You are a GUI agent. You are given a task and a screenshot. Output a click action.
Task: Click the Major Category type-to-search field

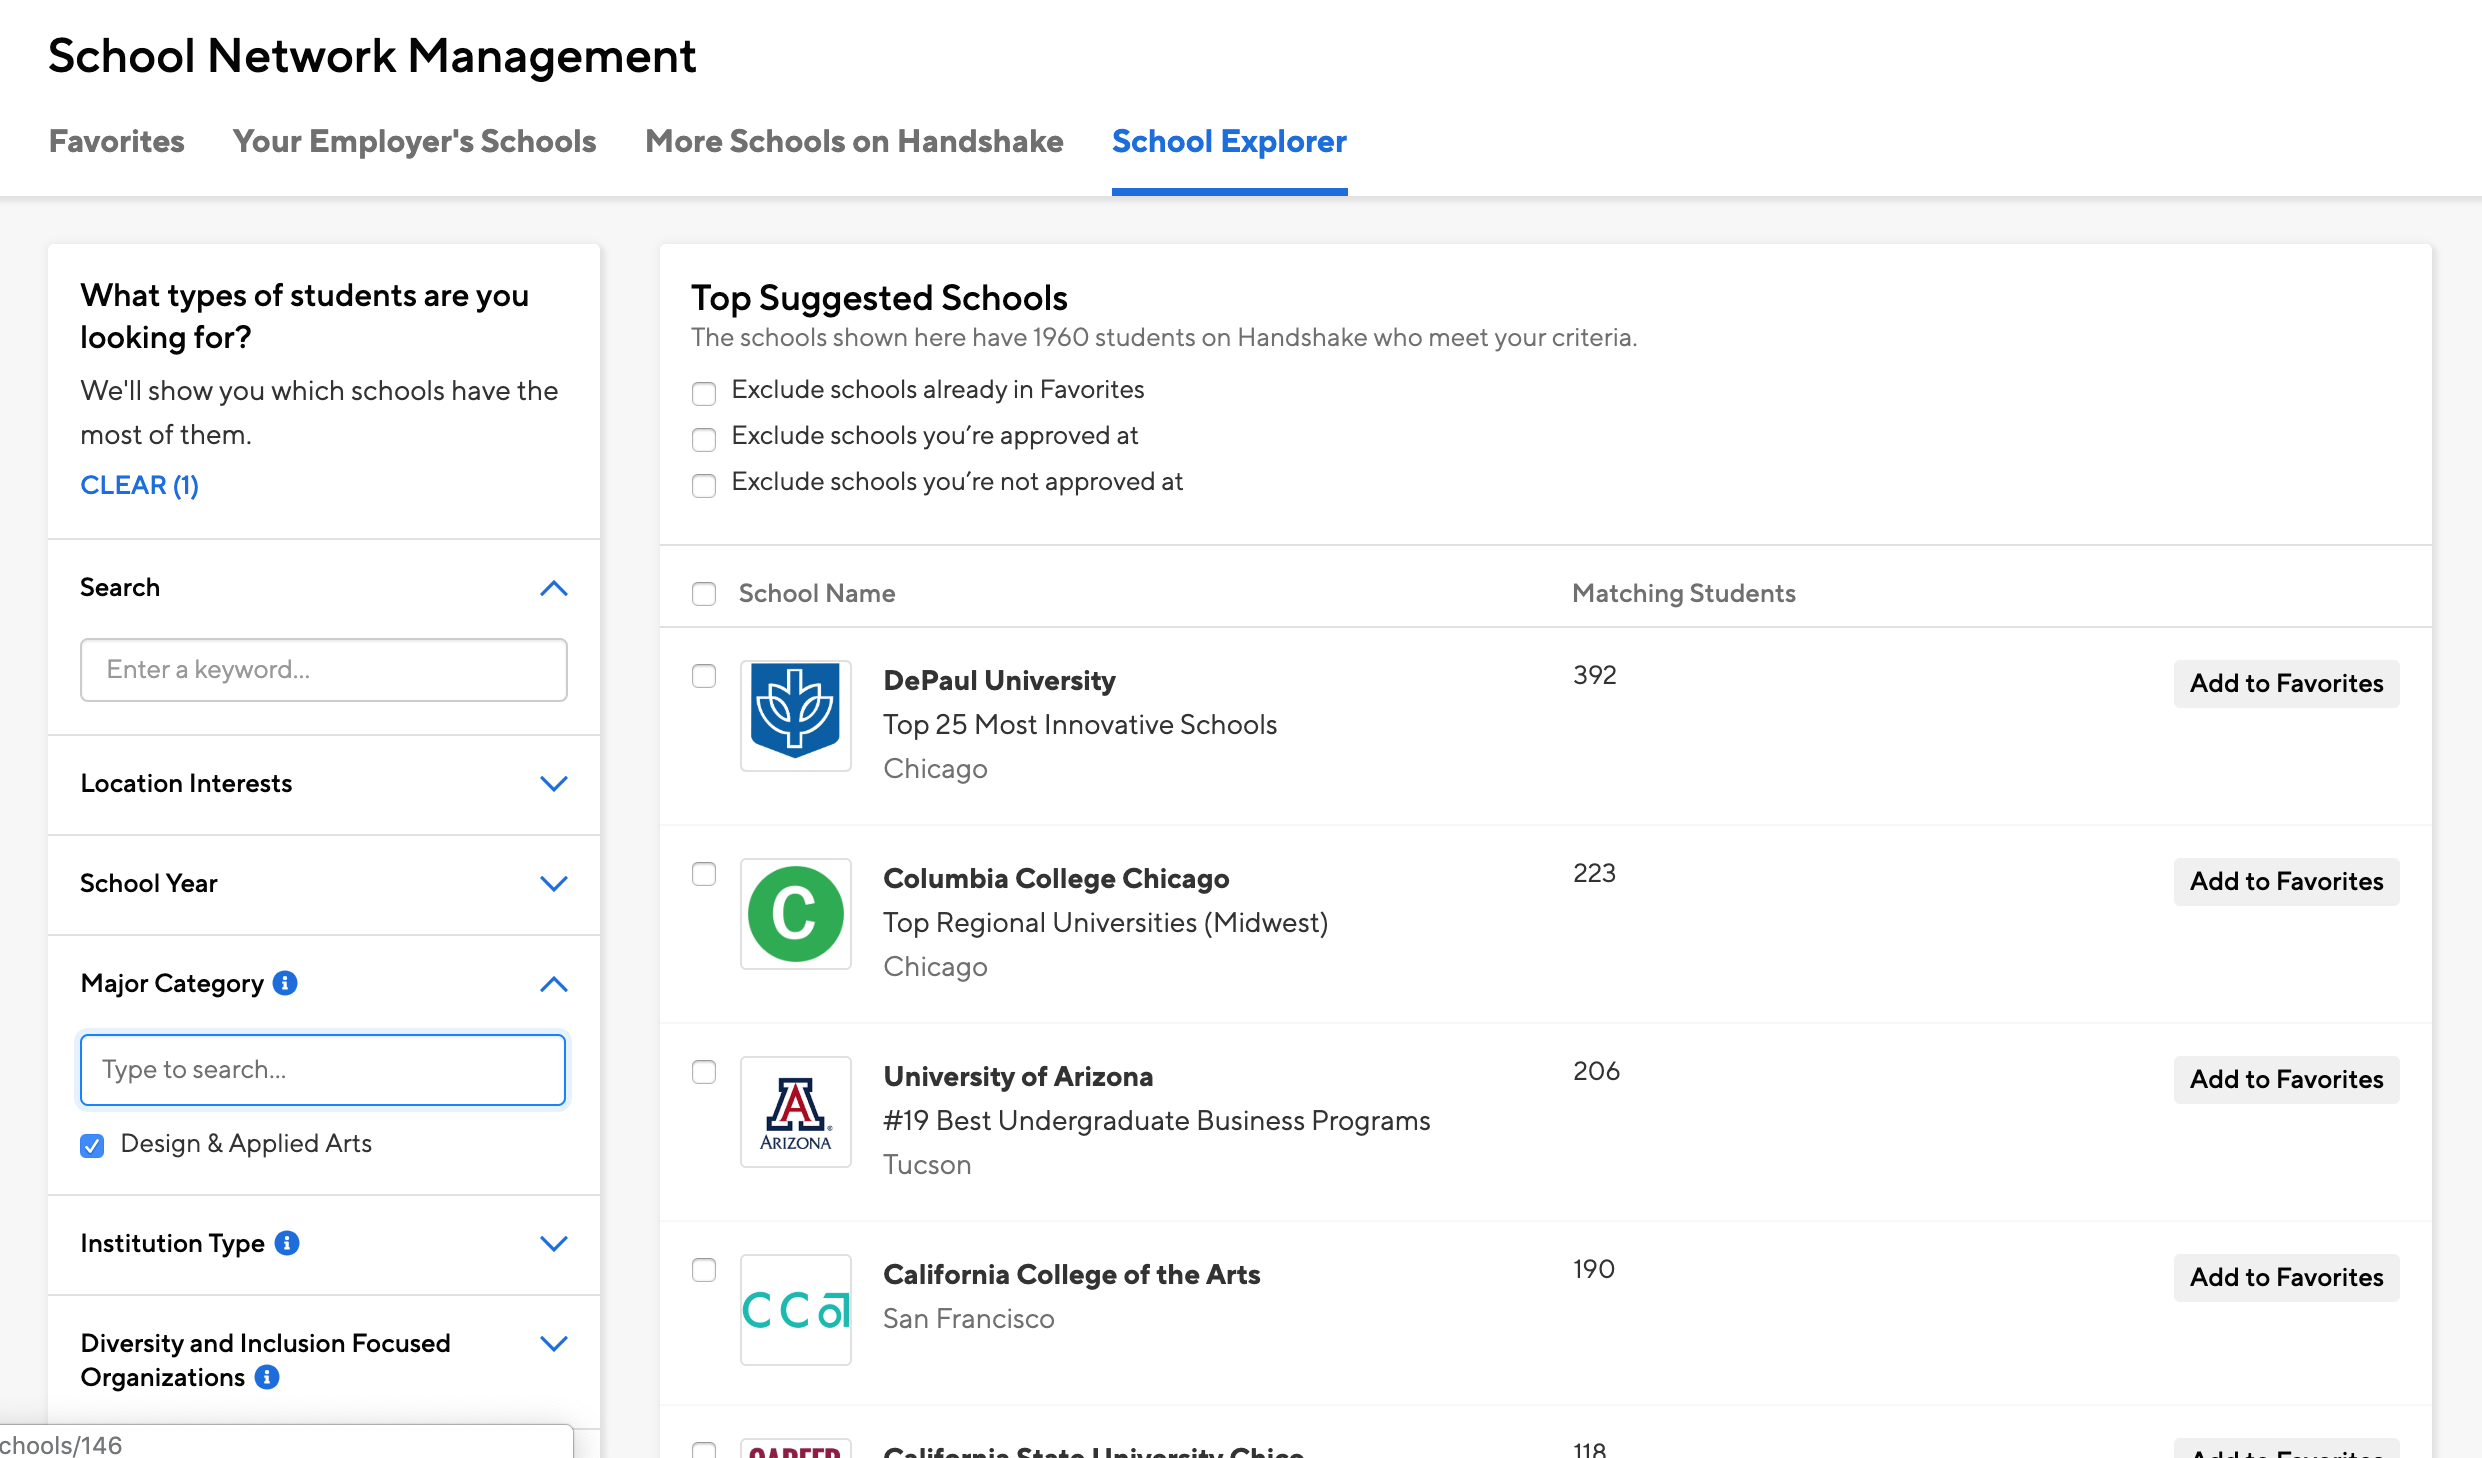point(322,1069)
